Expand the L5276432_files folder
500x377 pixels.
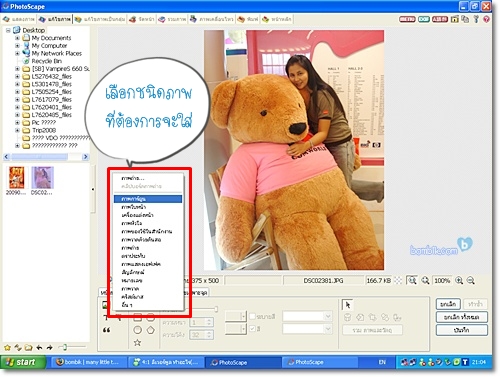click(x=17, y=76)
